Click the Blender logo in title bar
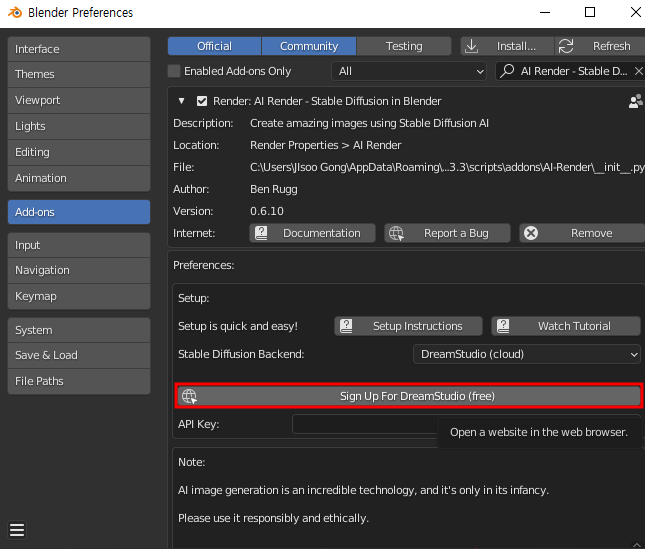The image size is (645, 549). click(x=15, y=13)
